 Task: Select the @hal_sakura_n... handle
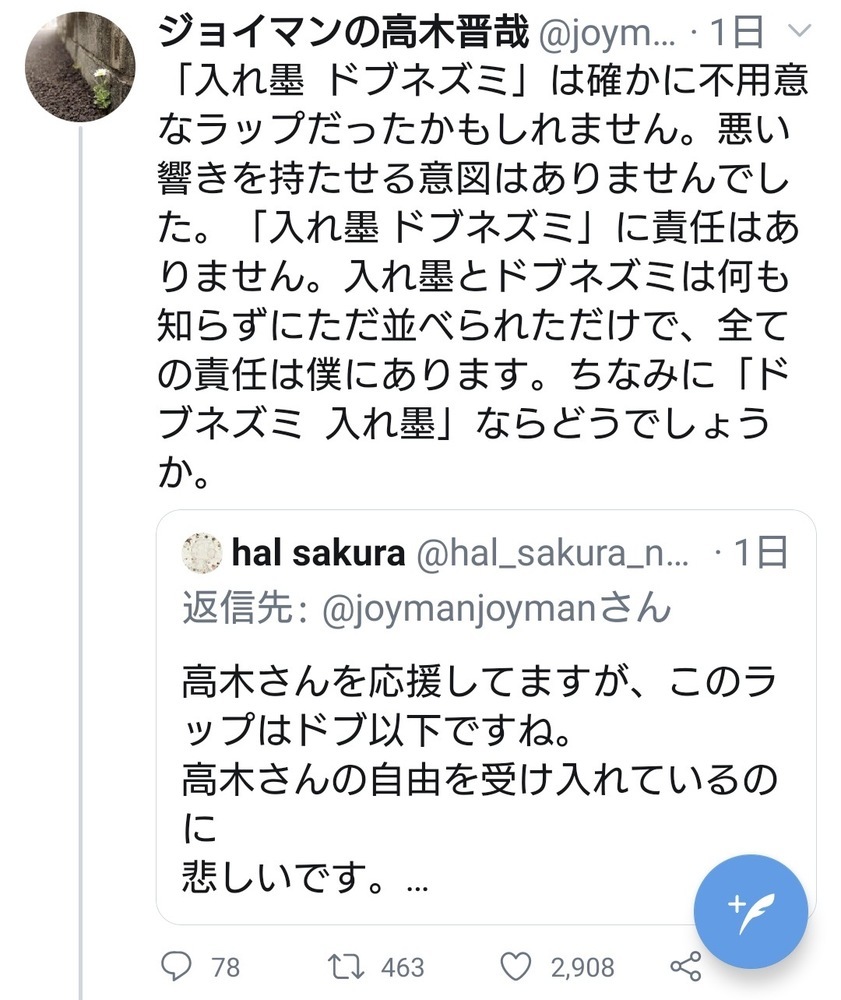point(551,553)
